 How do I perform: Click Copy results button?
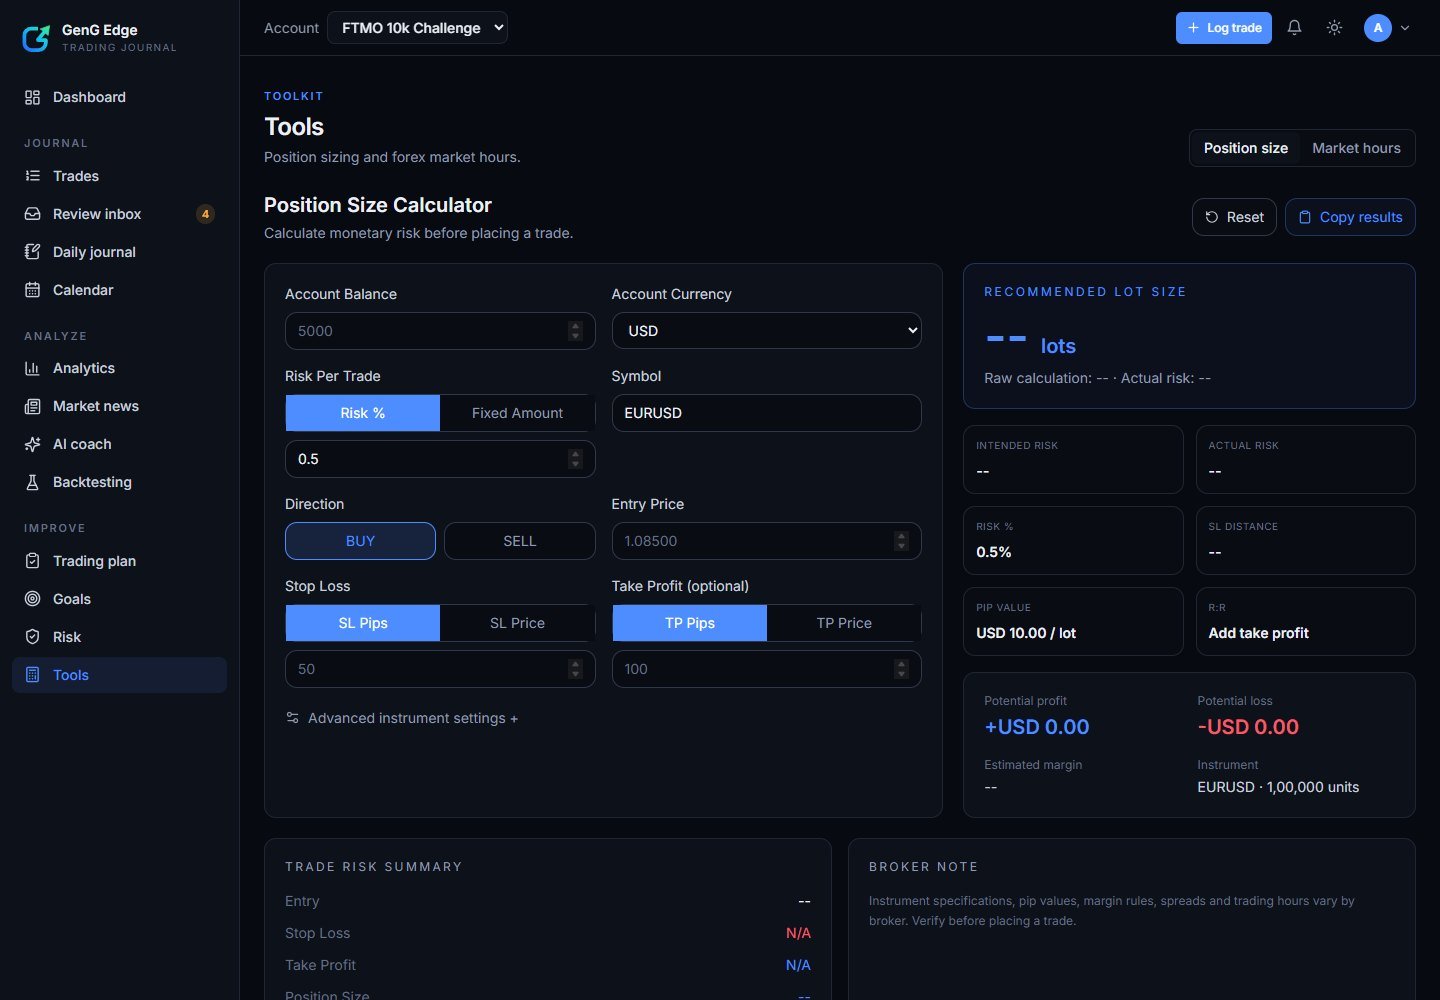pos(1350,217)
